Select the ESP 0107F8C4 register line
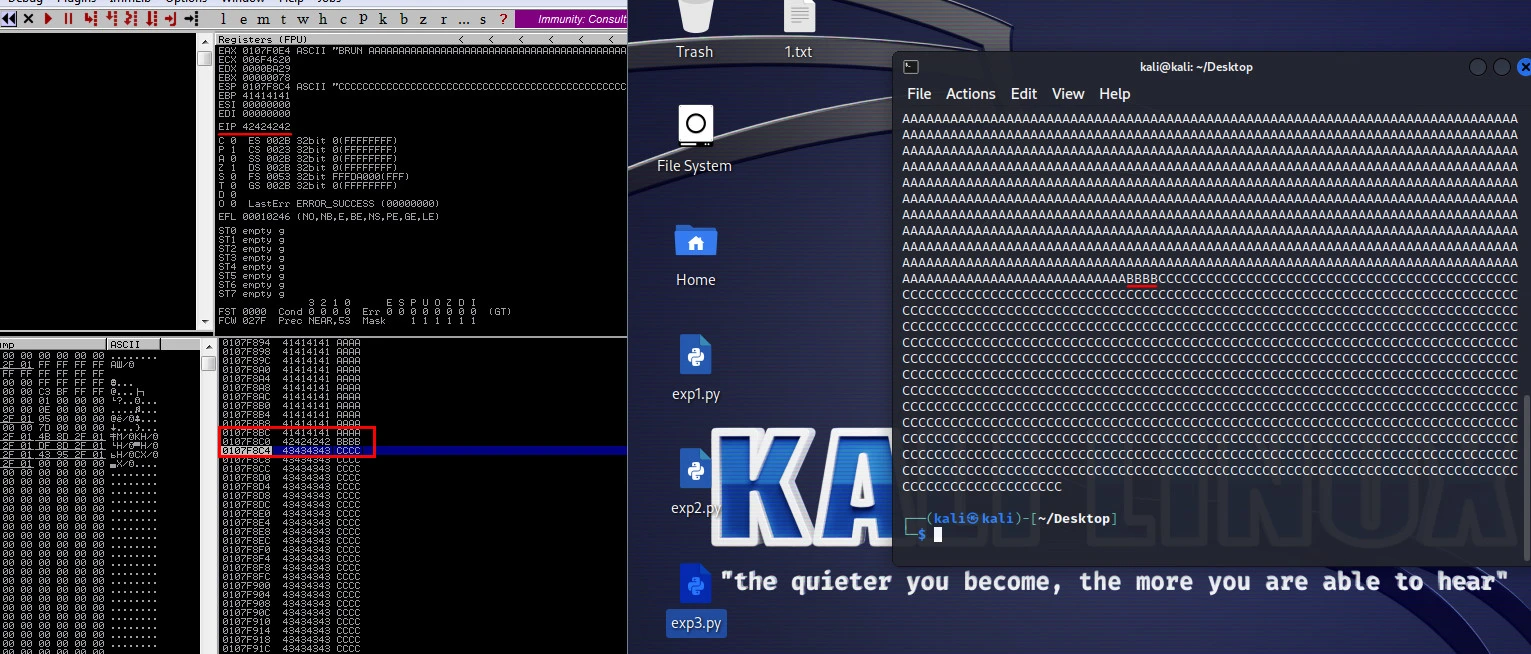 [x=422, y=86]
